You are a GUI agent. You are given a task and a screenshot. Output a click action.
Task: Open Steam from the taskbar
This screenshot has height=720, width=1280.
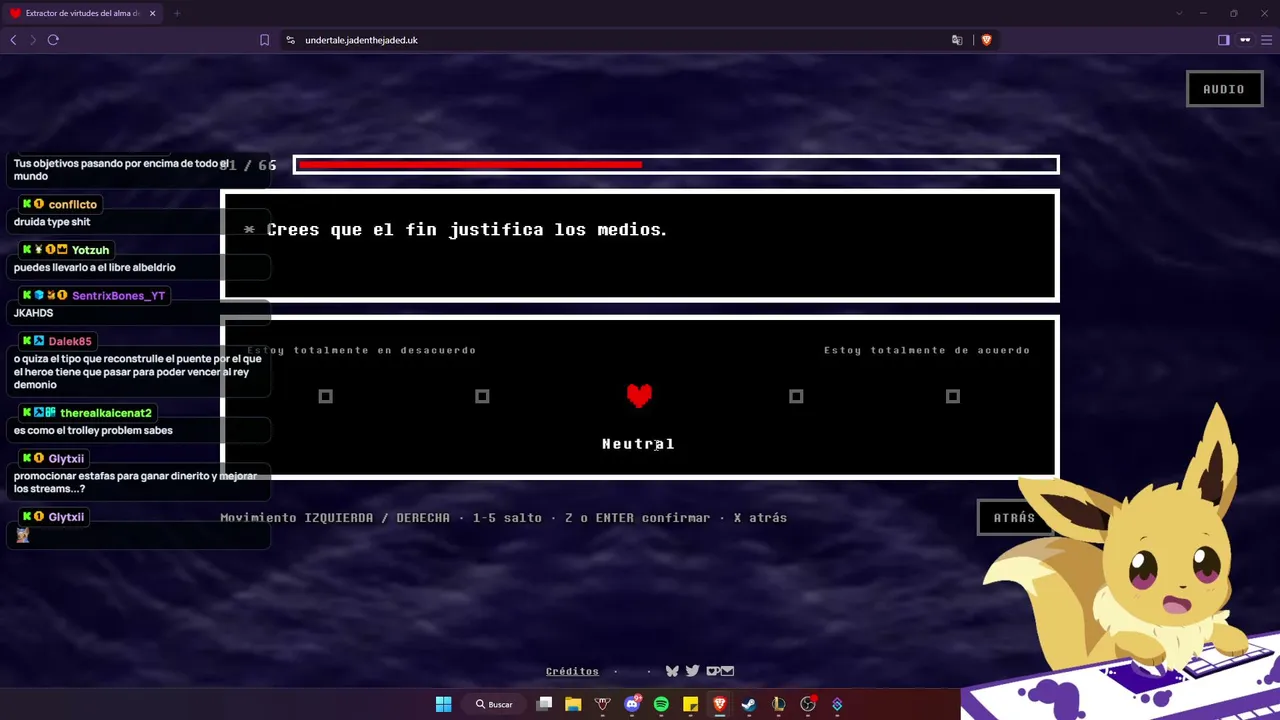748,704
